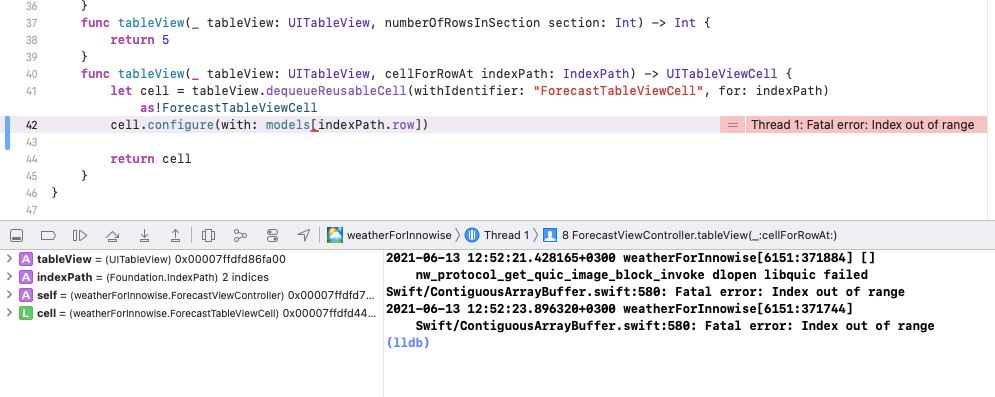Click the weatherForInnowise app icon

coord(334,235)
